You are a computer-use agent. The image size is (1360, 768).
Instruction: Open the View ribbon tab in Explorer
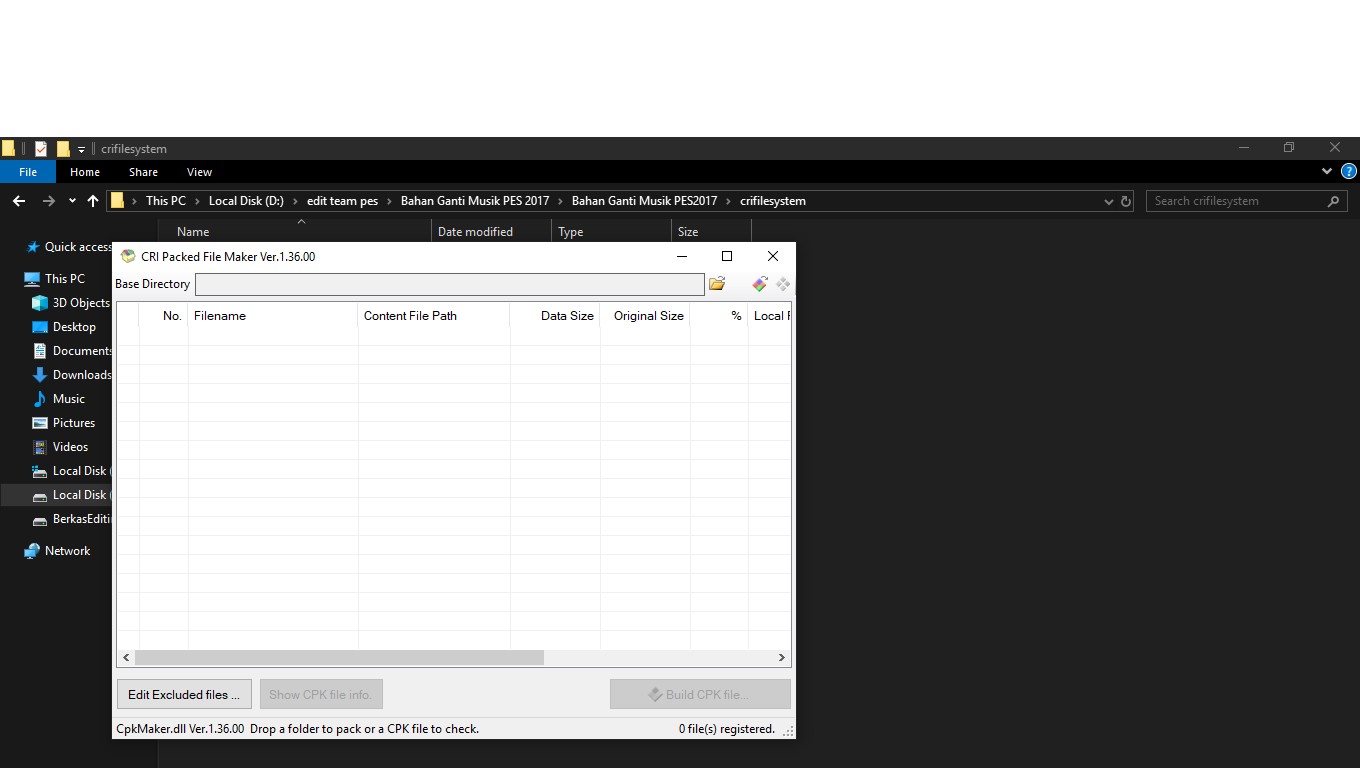coord(199,172)
